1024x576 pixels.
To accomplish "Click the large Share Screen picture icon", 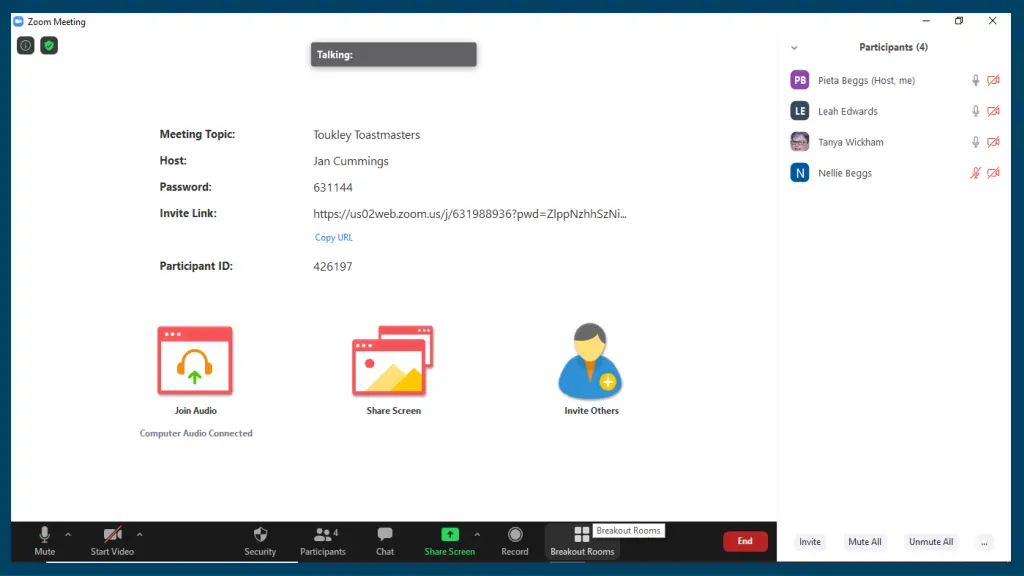I will point(392,360).
